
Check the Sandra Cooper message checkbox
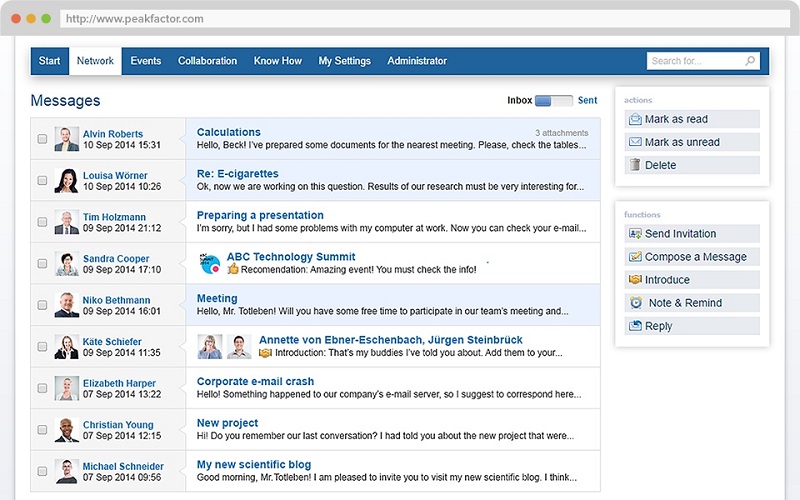[42, 263]
